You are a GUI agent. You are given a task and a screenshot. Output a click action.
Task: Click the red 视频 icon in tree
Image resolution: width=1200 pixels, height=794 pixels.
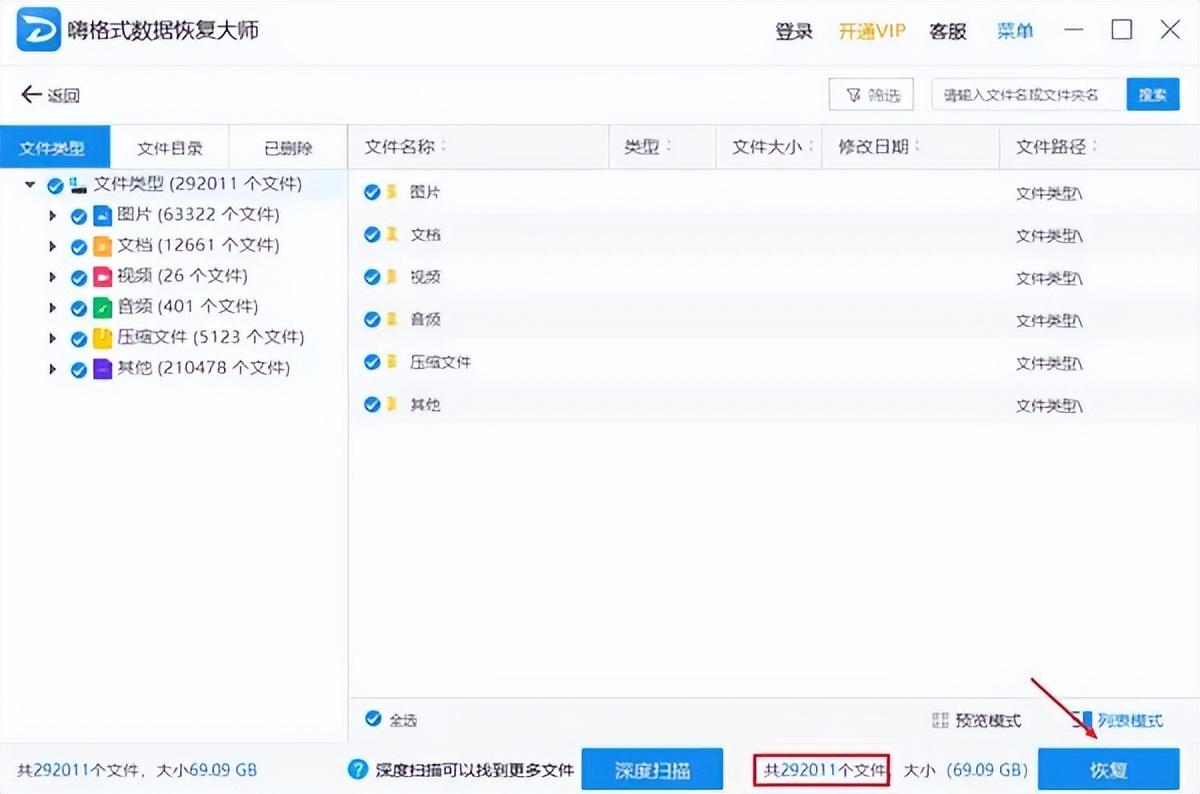102,276
